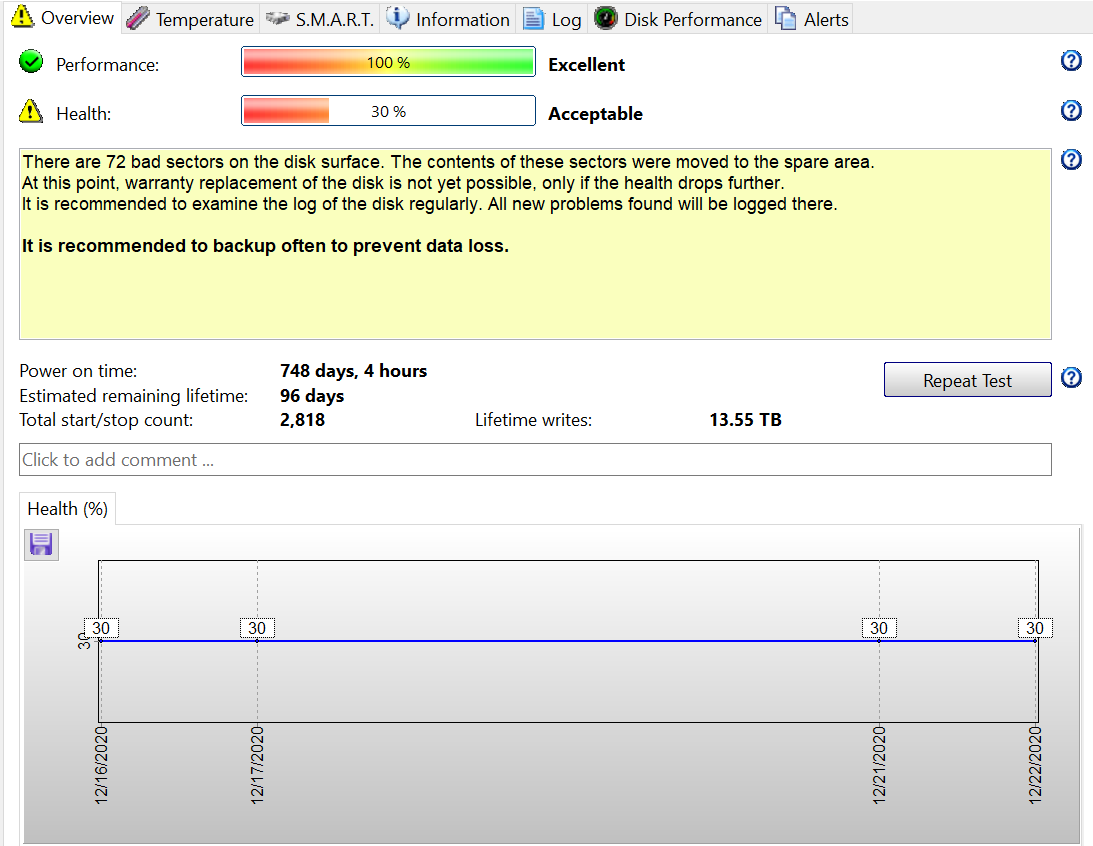Viewport: 1093px width, 846px height.
Task: Click the 2,818 start/stop count value
Action: [302, 420]
